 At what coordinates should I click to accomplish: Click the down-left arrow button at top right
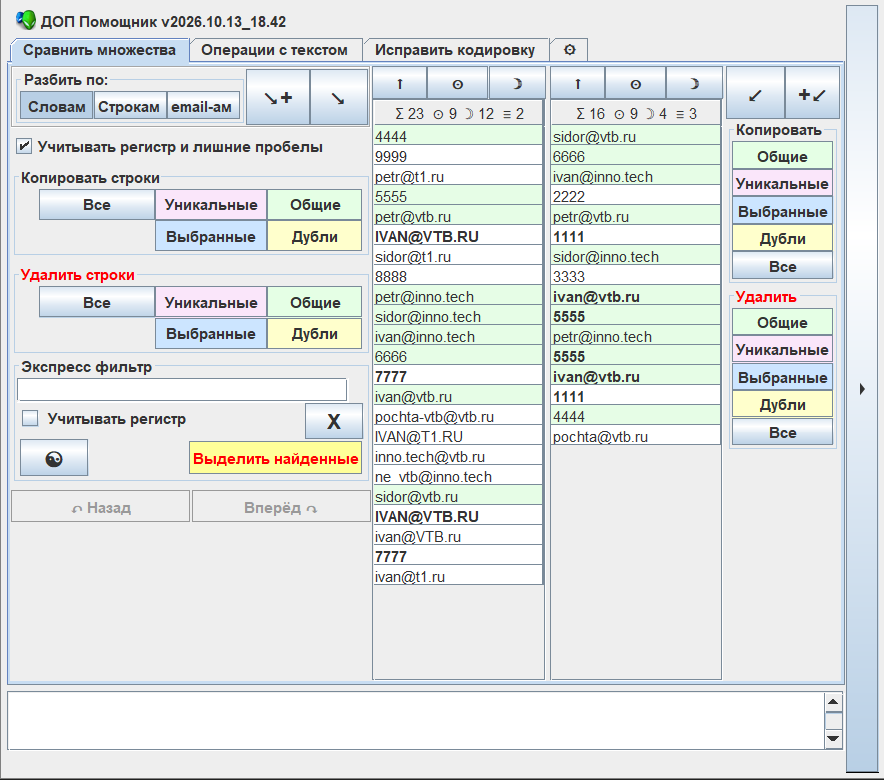pyautogui.click(x=755, y=94)
